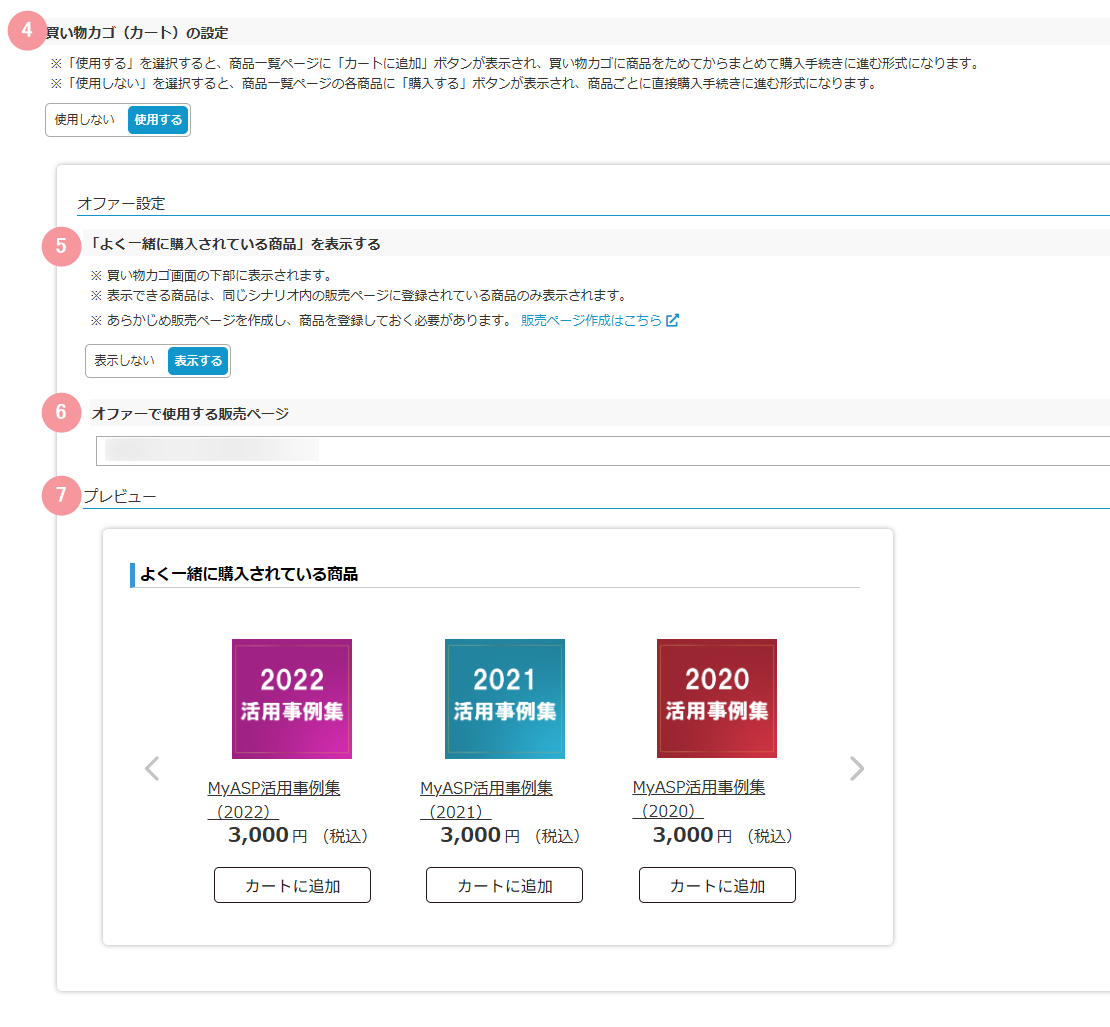Click the 「よく一緒に購入されている商品」を表示する label
Viewport: 1110px width, 1027px height.
click(236, 244)
